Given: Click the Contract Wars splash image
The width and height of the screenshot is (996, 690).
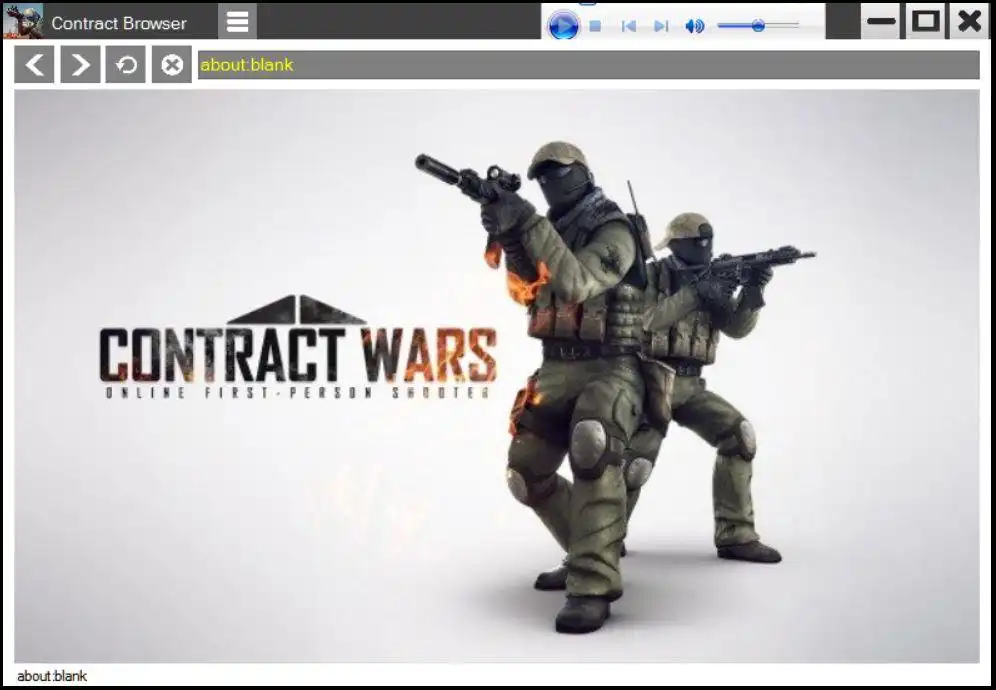Looking at the screenshot, I should click(x=497, y=376).
